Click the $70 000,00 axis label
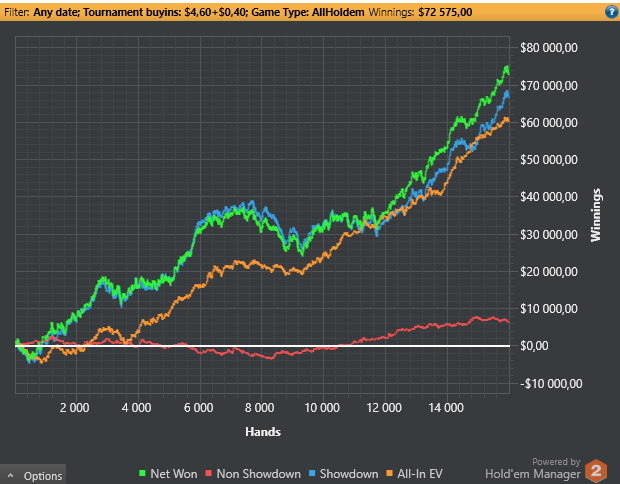The width and height of the screenshot is (620, 484). pos(549,85)
